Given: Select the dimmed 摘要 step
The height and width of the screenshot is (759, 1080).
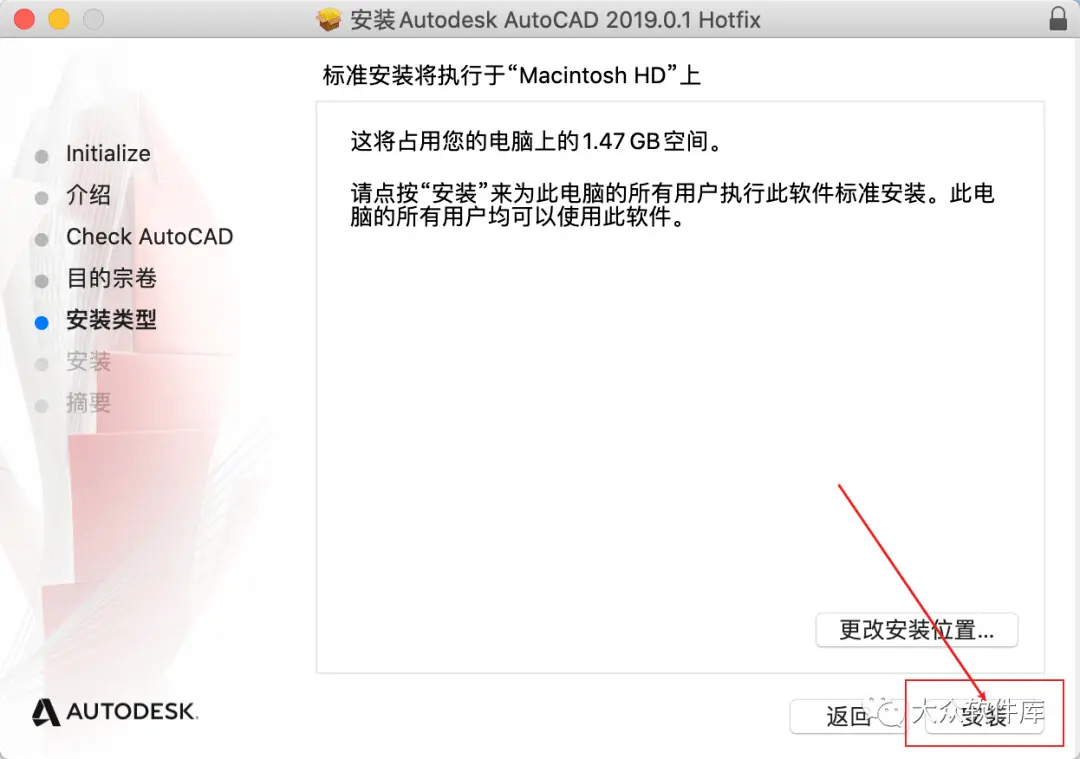Looking at the screenshot, I should click(x=88, y=403).
